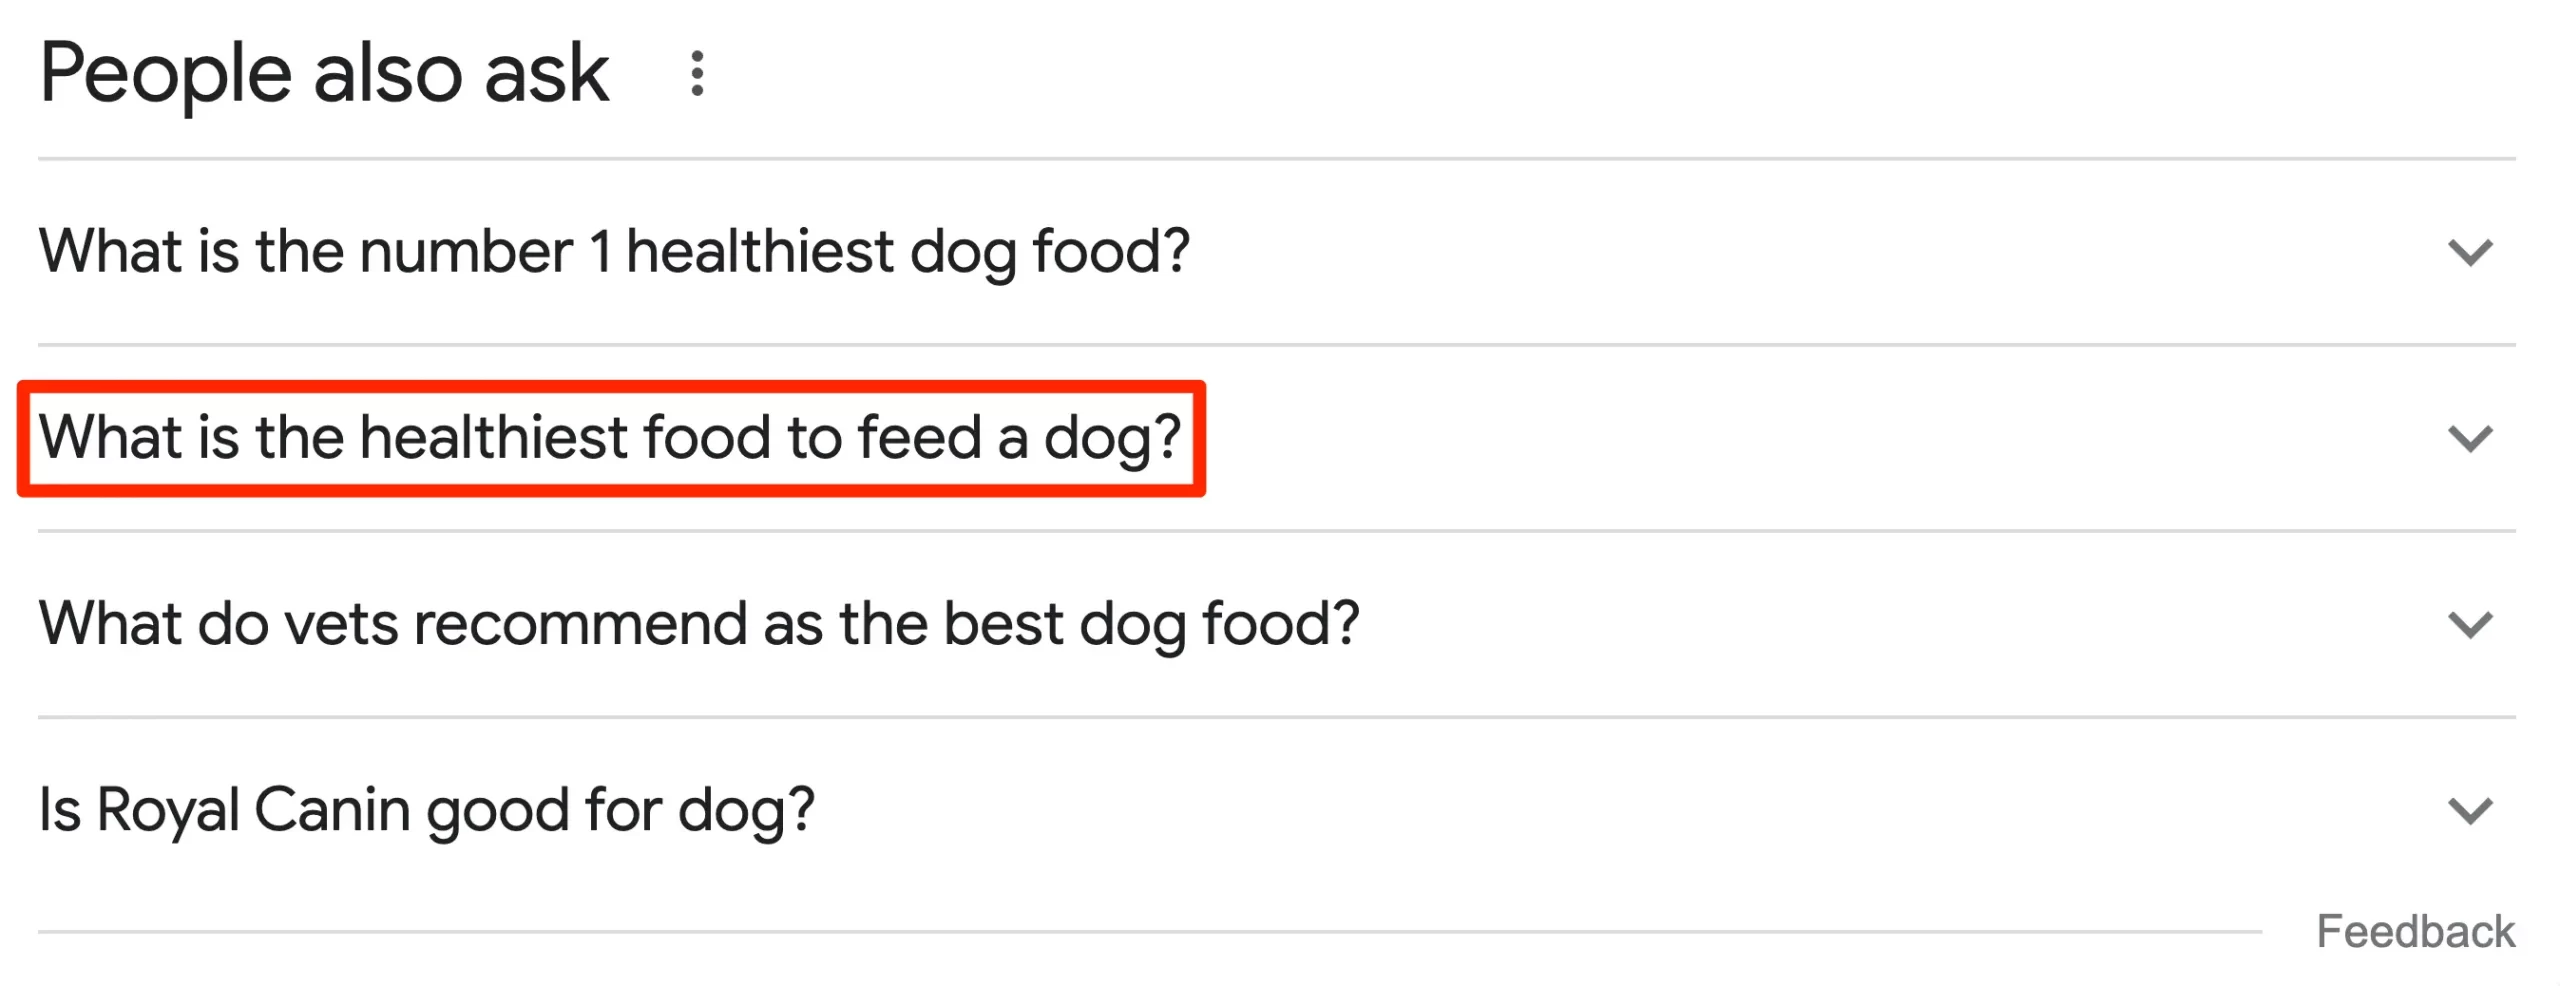Click chevron beside Royal Canin question

pos(2469,810)
